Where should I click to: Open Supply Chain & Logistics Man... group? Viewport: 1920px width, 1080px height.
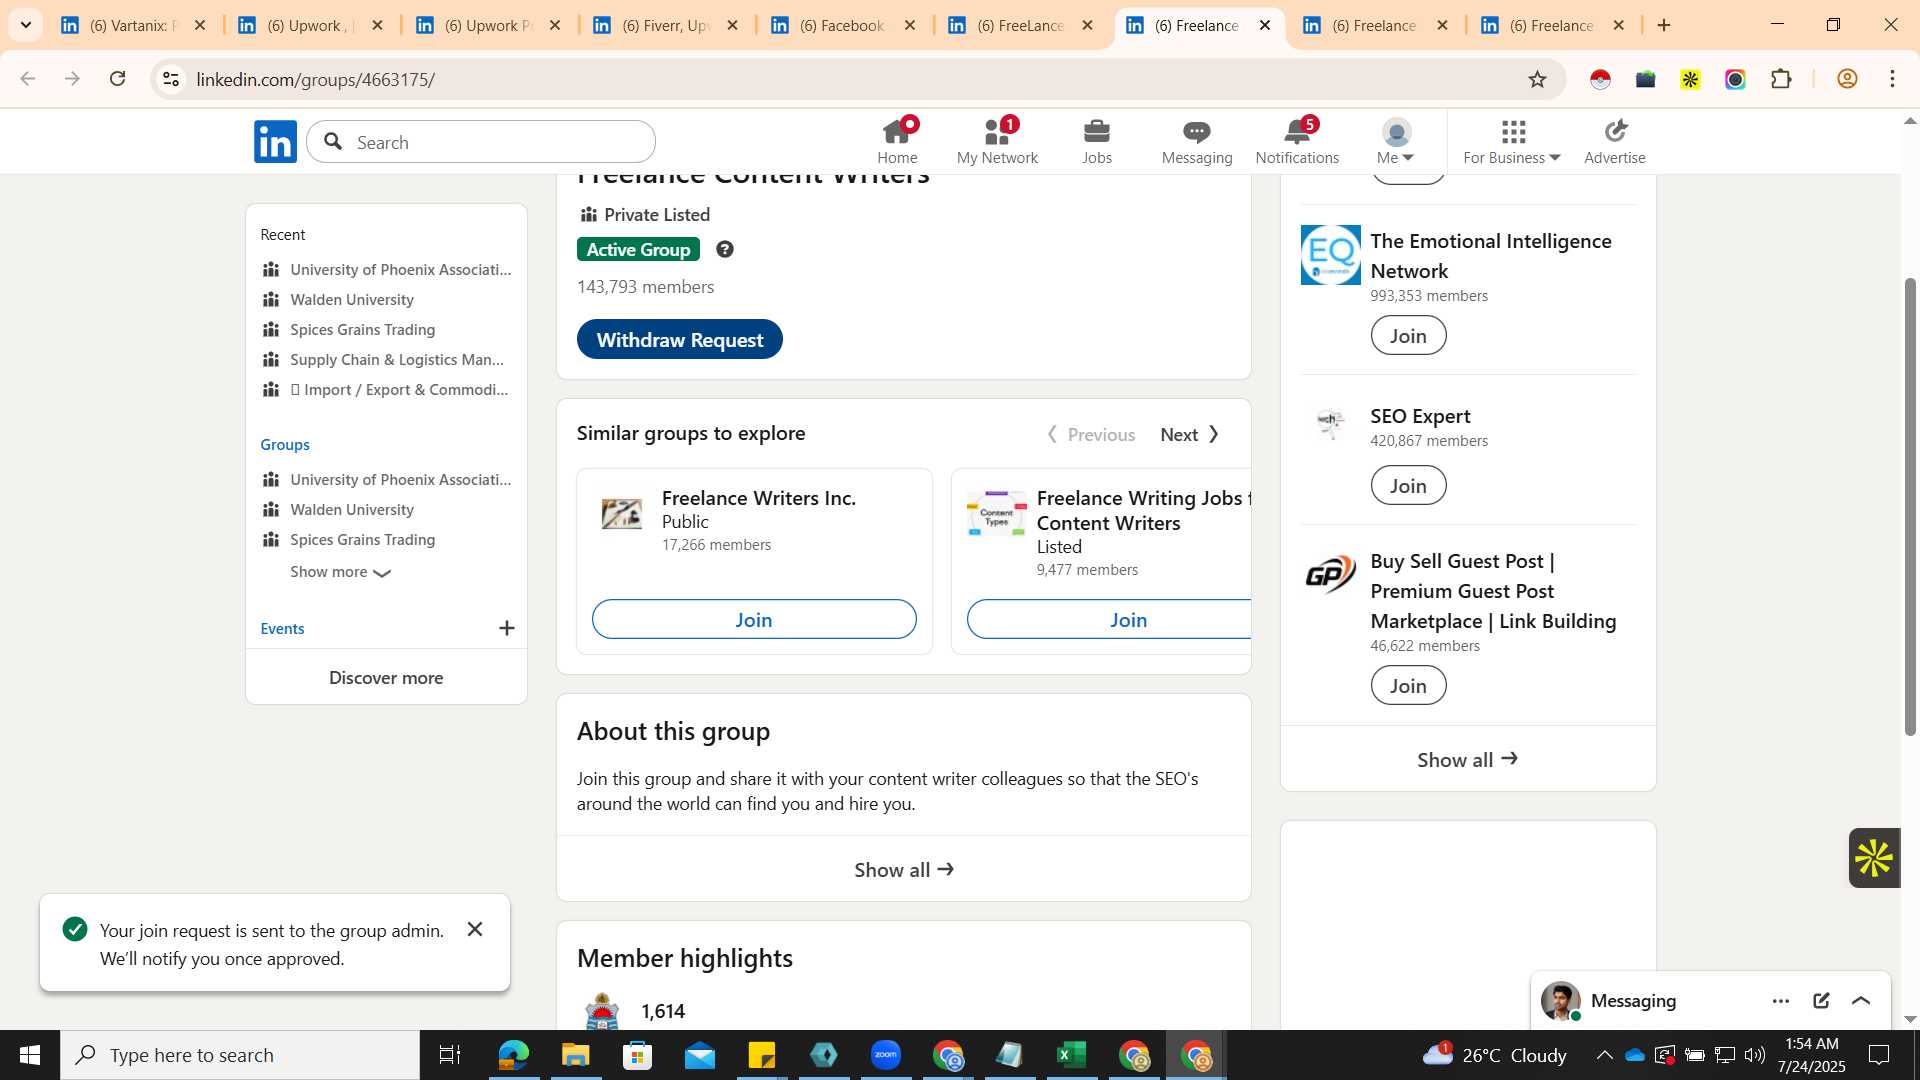(x=397, y=359)
